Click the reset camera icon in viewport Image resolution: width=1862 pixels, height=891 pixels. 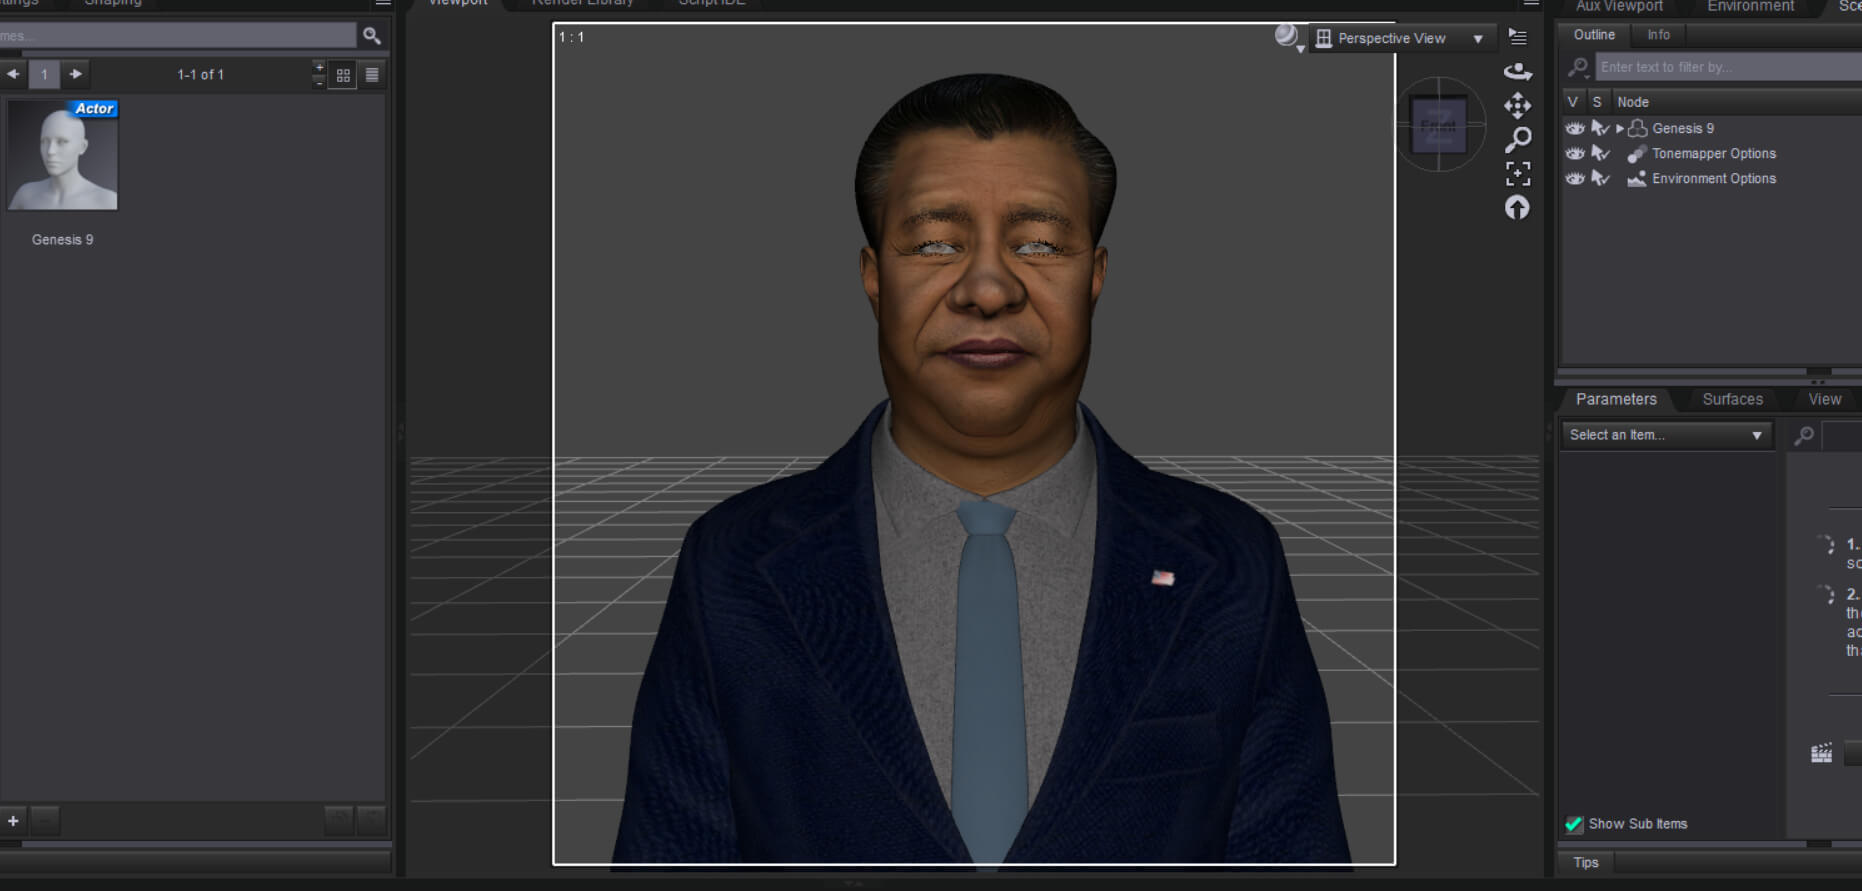pyautogui.click(x=1517, y=208)
